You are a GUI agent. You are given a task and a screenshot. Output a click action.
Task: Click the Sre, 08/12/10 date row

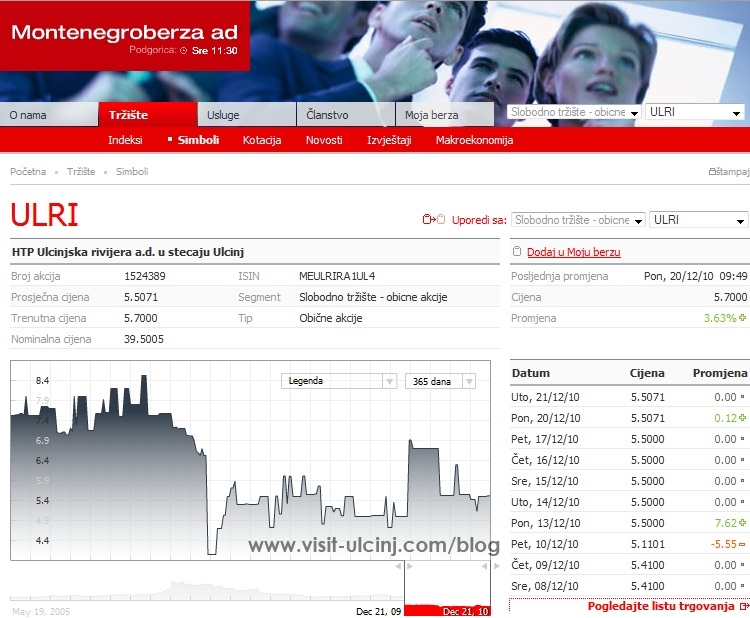pos(629,586)
